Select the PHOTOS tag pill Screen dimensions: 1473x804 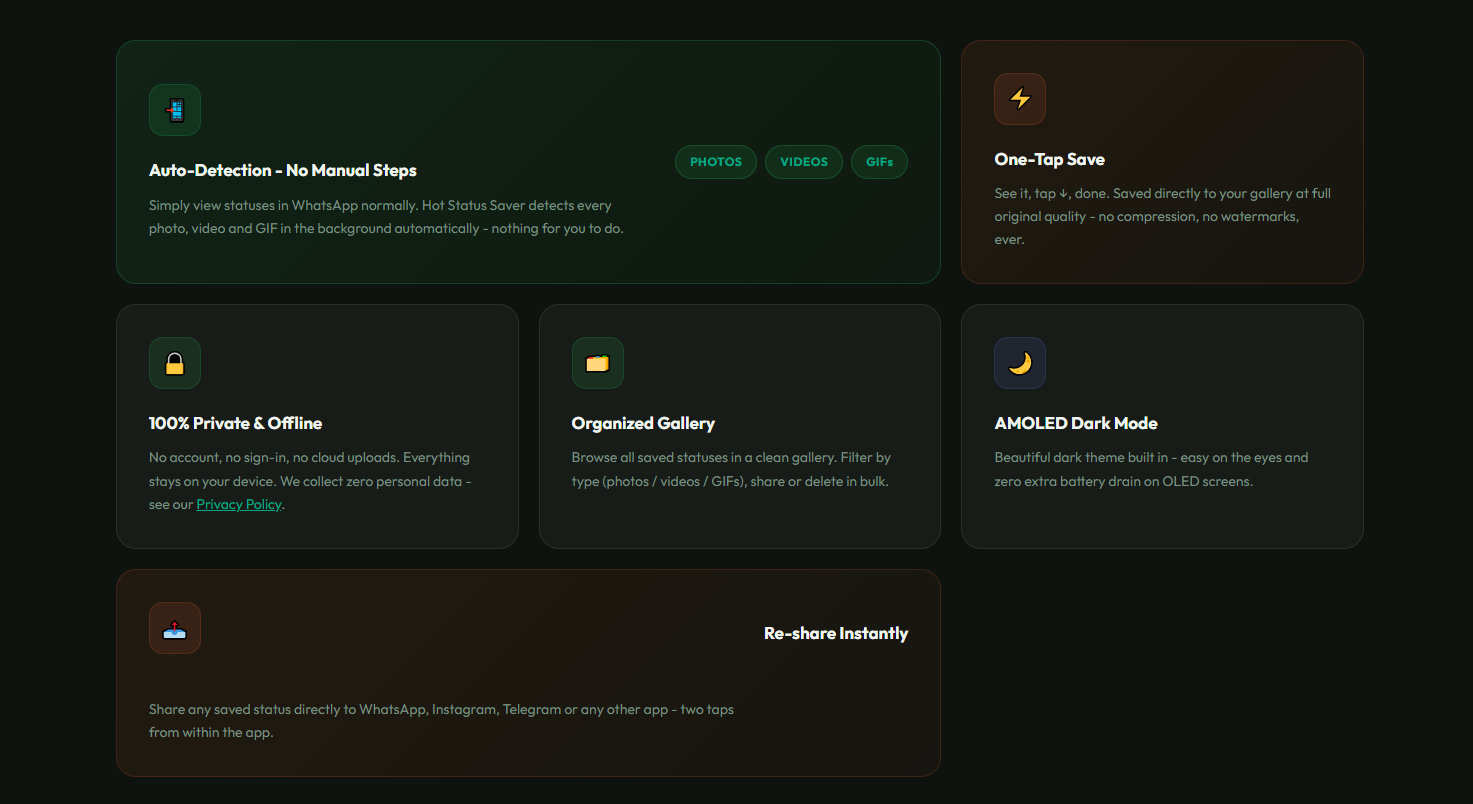[716, 162]
